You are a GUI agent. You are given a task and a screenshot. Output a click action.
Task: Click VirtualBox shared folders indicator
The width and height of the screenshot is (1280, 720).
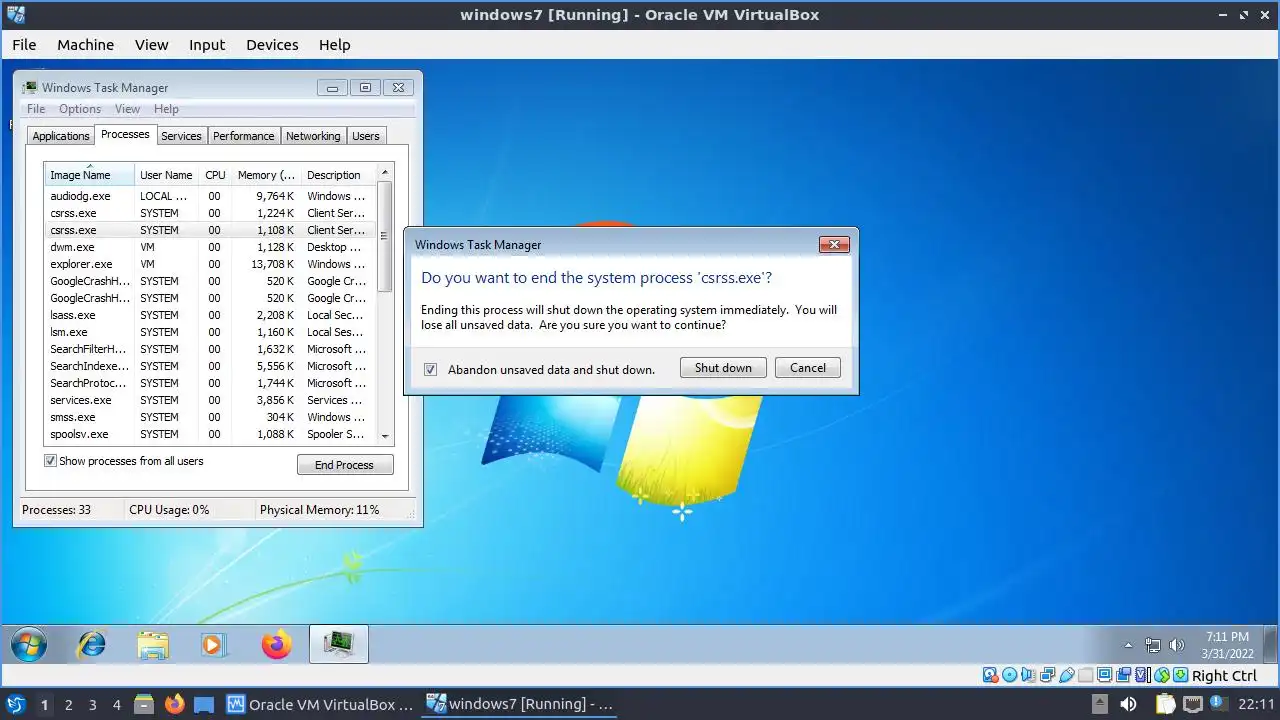(1085, 676)
